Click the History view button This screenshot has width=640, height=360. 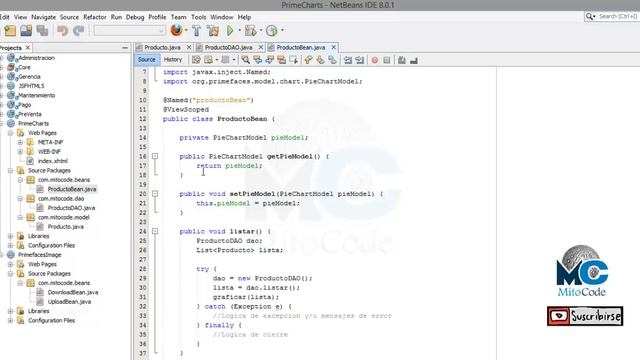pos(173,60)
